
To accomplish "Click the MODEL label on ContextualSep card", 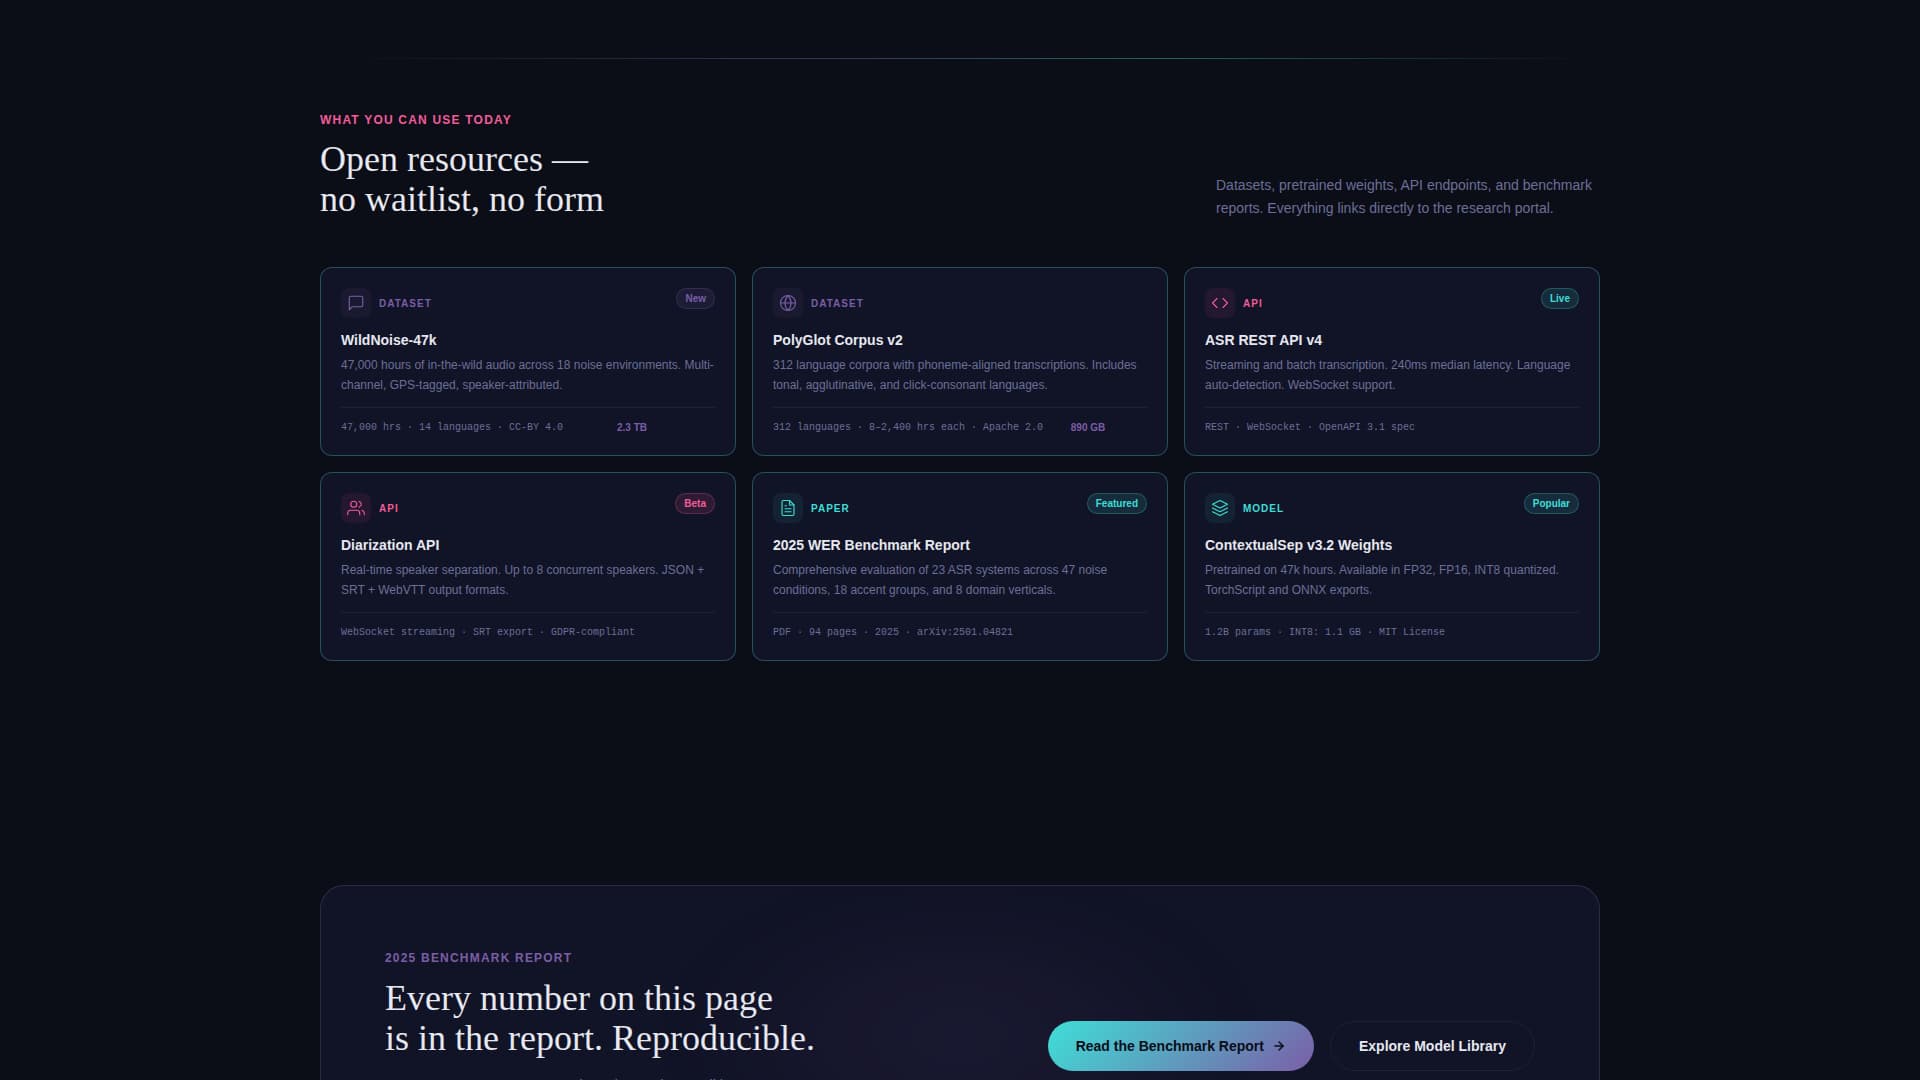I will pos(1262,508).
